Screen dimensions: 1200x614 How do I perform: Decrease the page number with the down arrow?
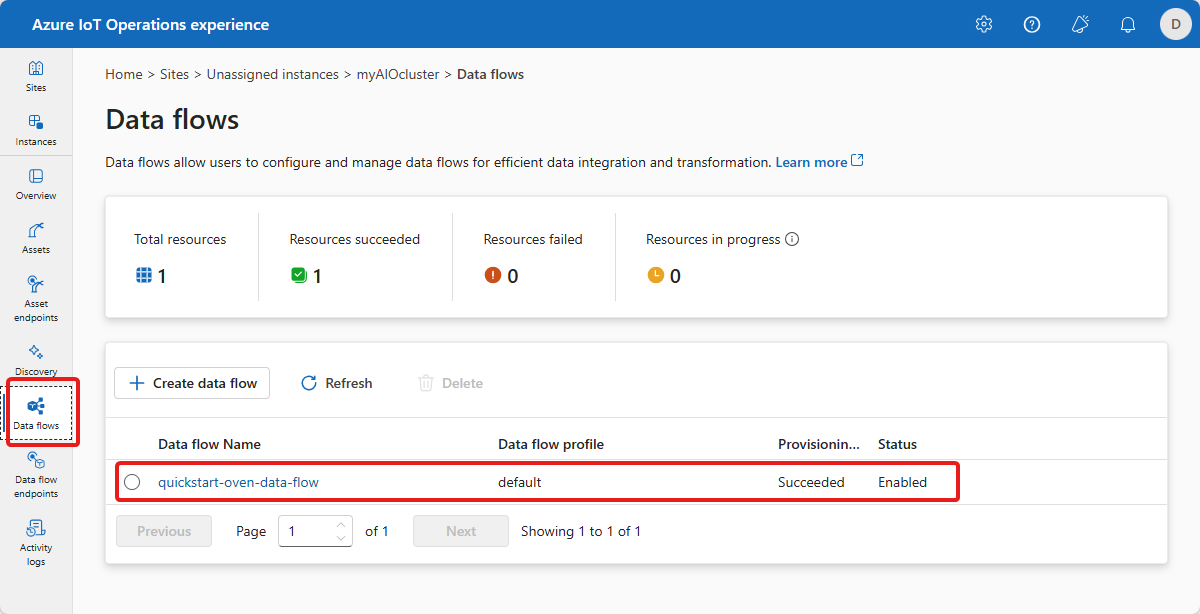tap(342, 538)
